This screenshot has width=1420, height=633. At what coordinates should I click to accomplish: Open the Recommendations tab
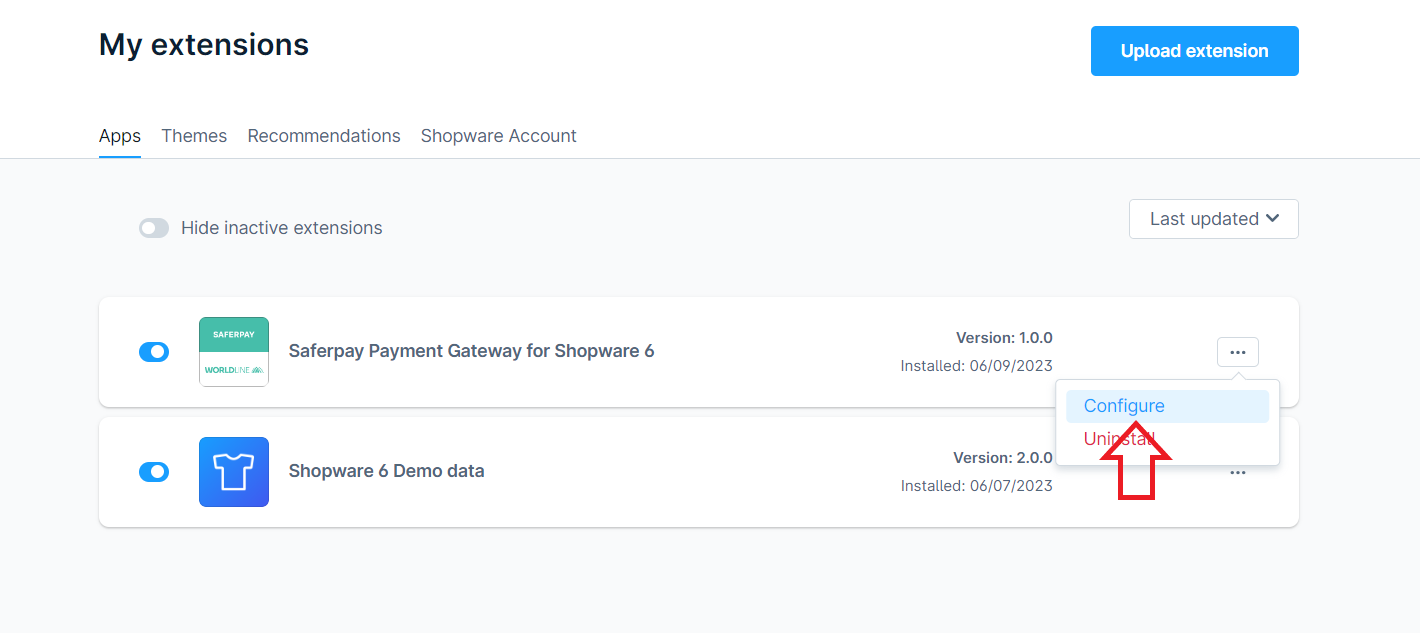(x=324, y=136)
